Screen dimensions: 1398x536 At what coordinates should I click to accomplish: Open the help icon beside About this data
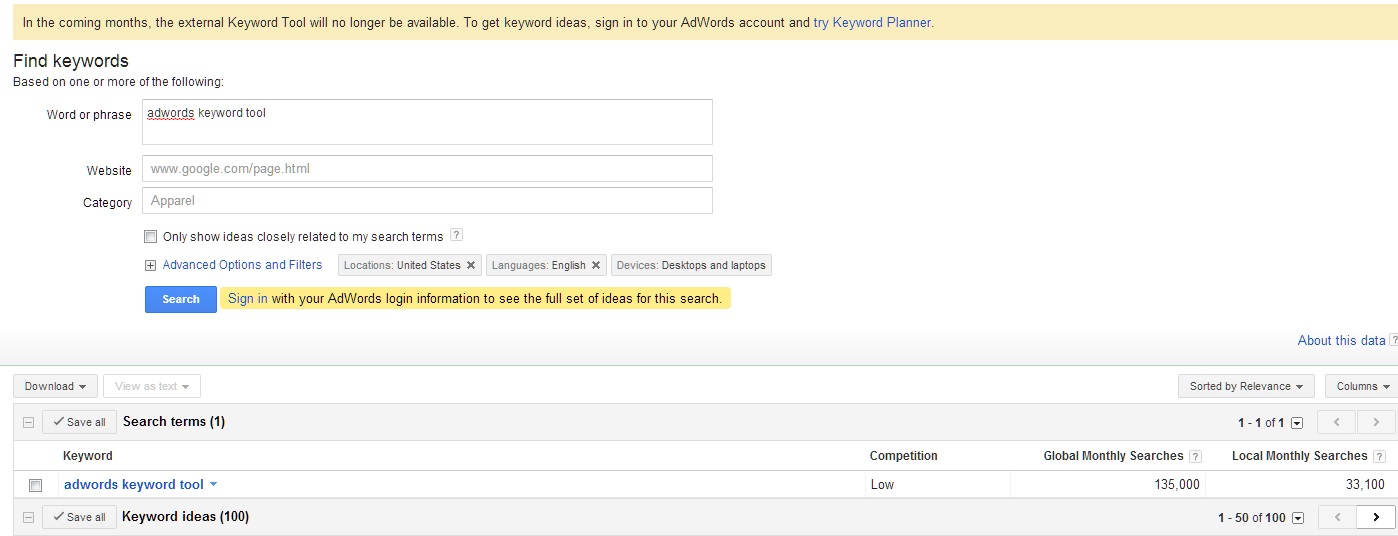1393,340
